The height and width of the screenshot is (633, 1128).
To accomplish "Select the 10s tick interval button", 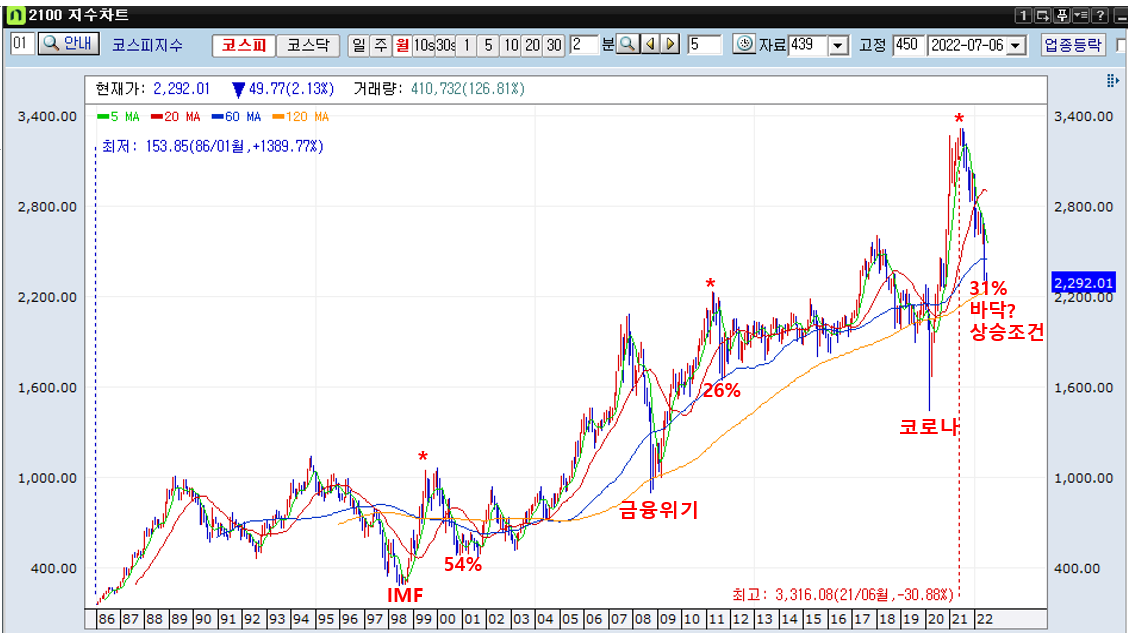I will click(x=424, y=45).
